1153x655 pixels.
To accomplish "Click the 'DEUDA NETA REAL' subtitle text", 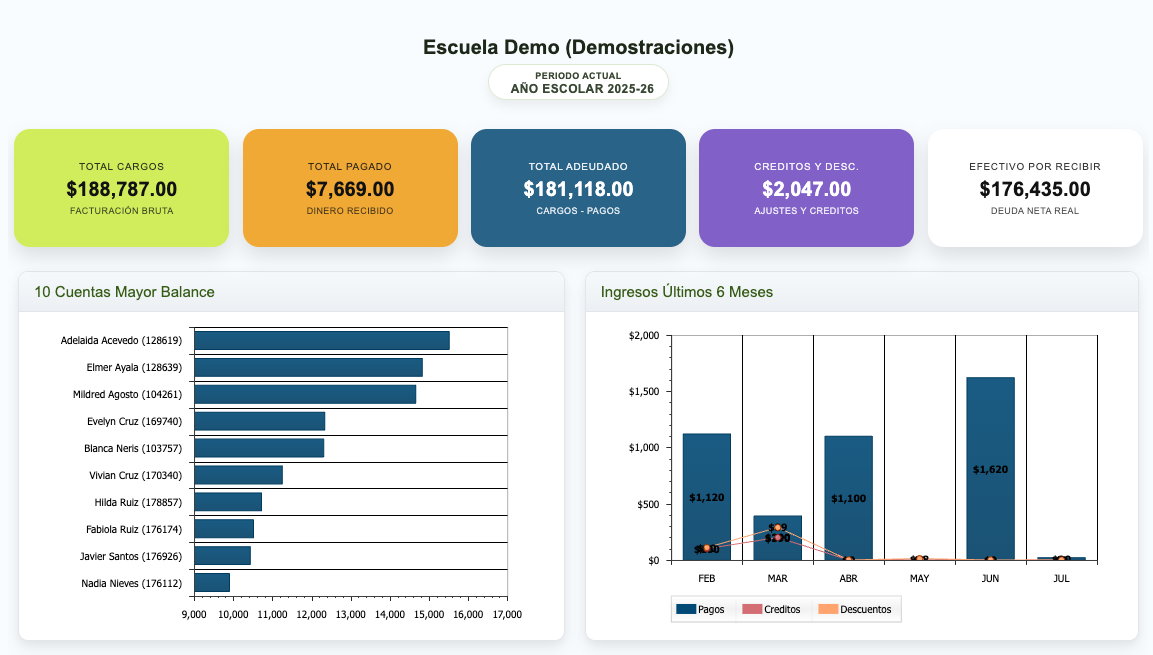I will click(x=1035, y=211).
